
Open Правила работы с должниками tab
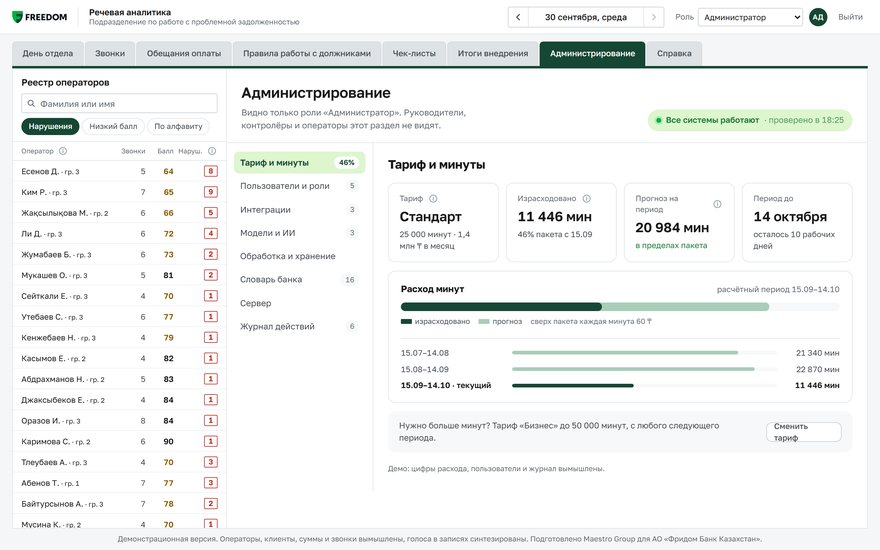pyautogui.click(x=307, y=54)
